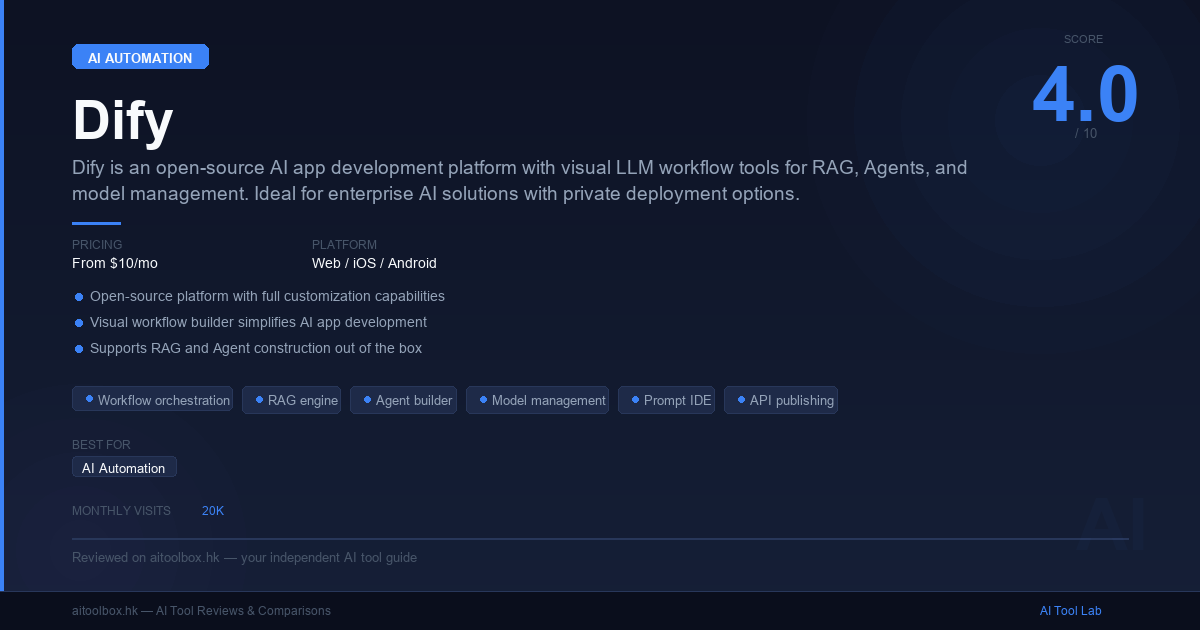Click the AI AUTOMATION category badge
1200x630 pixels.
[x=140, y=57]
